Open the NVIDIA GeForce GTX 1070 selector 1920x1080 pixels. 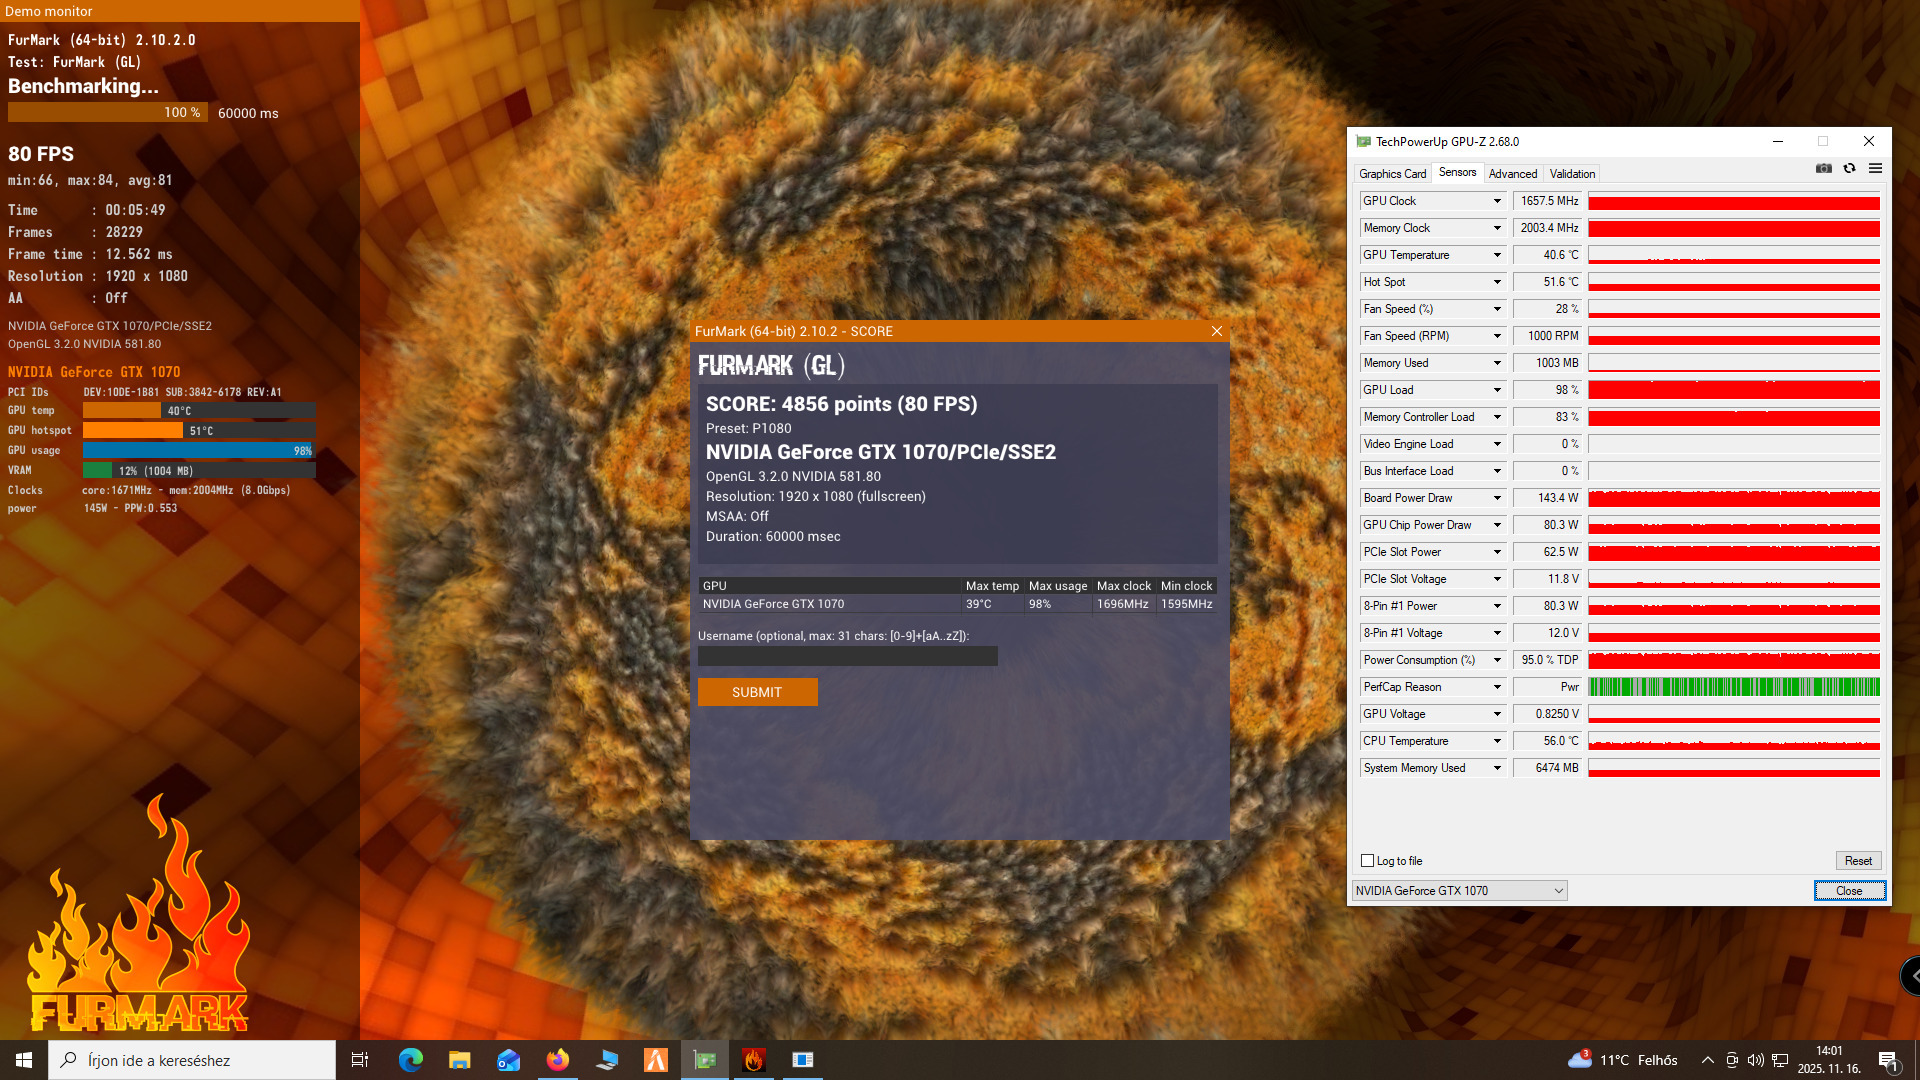point(1459,891)
